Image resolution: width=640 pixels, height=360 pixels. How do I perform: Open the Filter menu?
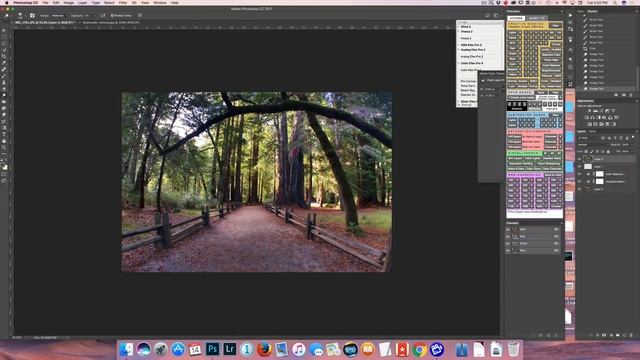[122, 2]
